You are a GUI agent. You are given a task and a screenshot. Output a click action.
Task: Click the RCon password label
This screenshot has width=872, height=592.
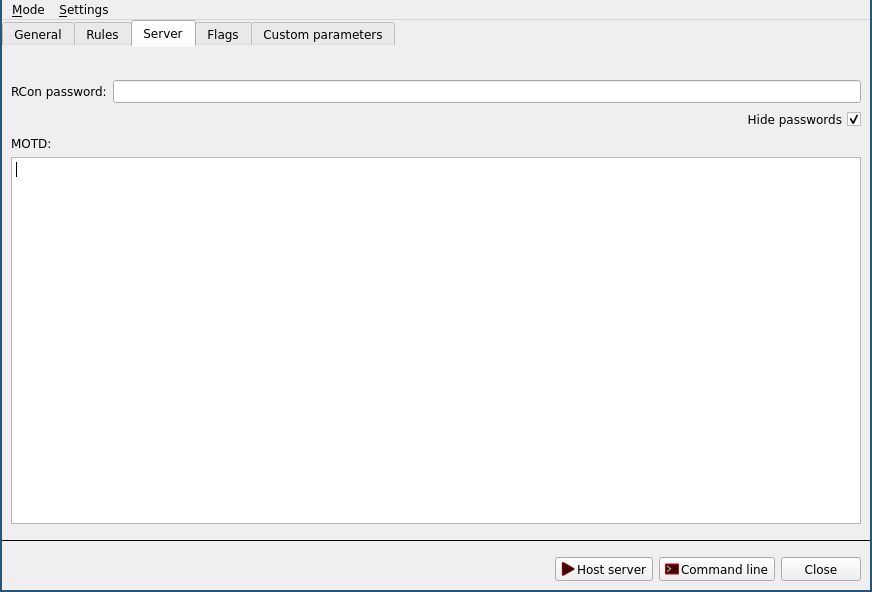tap(58, 92)
